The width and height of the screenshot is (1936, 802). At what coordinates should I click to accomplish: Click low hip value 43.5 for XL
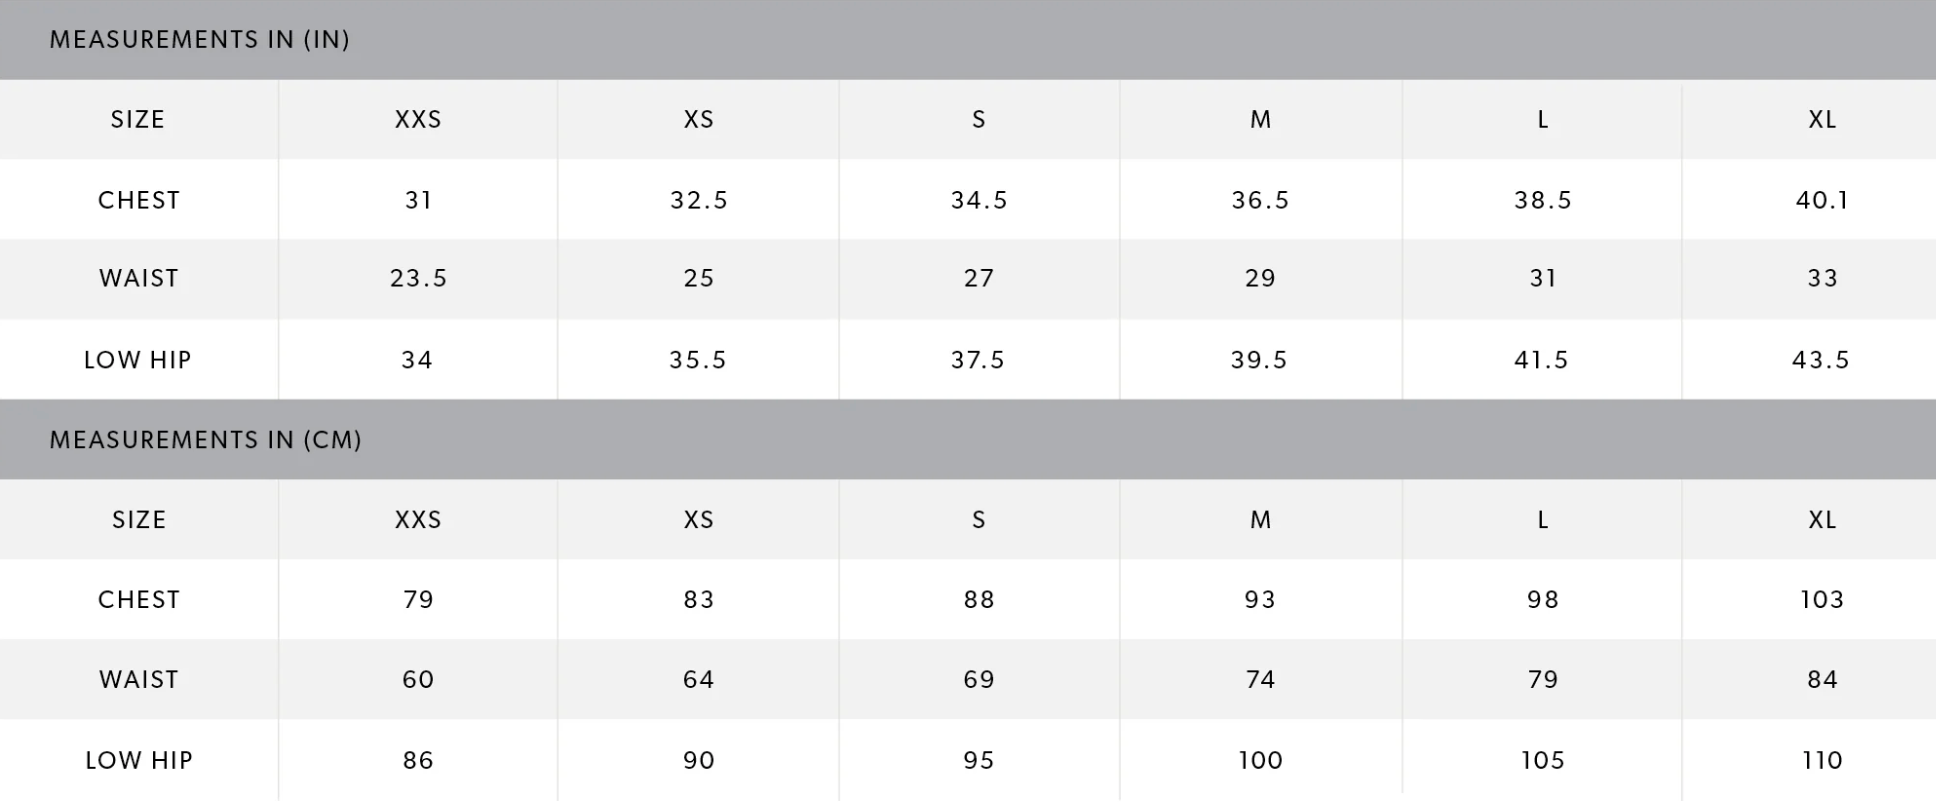[1821, 360]
